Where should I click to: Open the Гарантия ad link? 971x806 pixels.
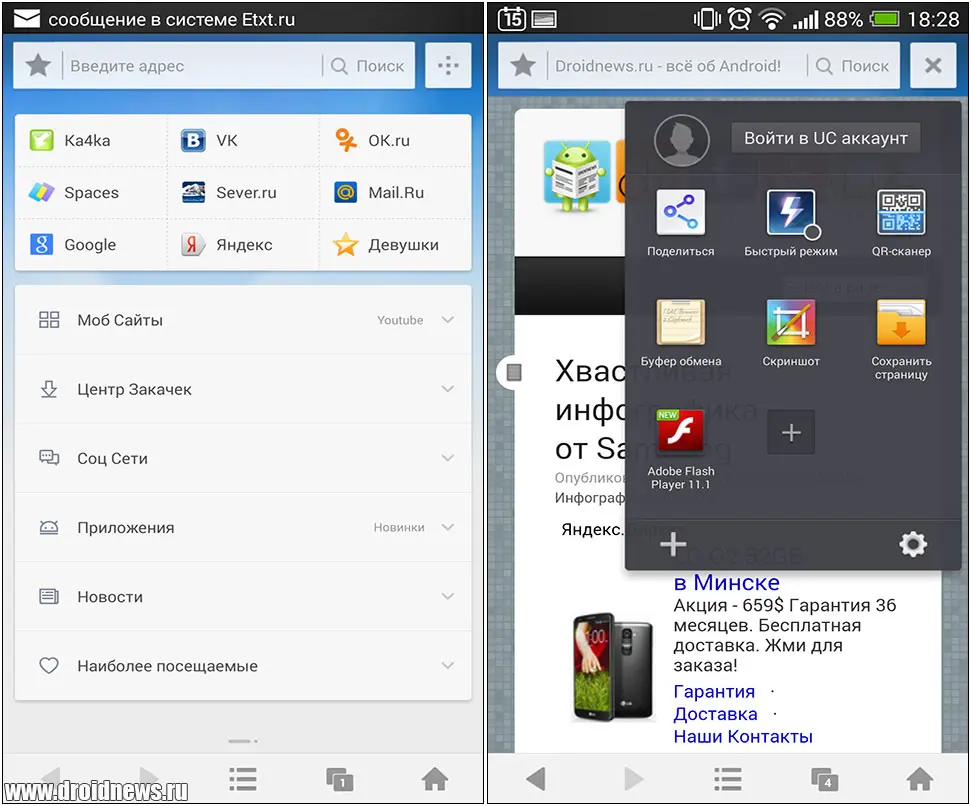[x=714, y=691]
